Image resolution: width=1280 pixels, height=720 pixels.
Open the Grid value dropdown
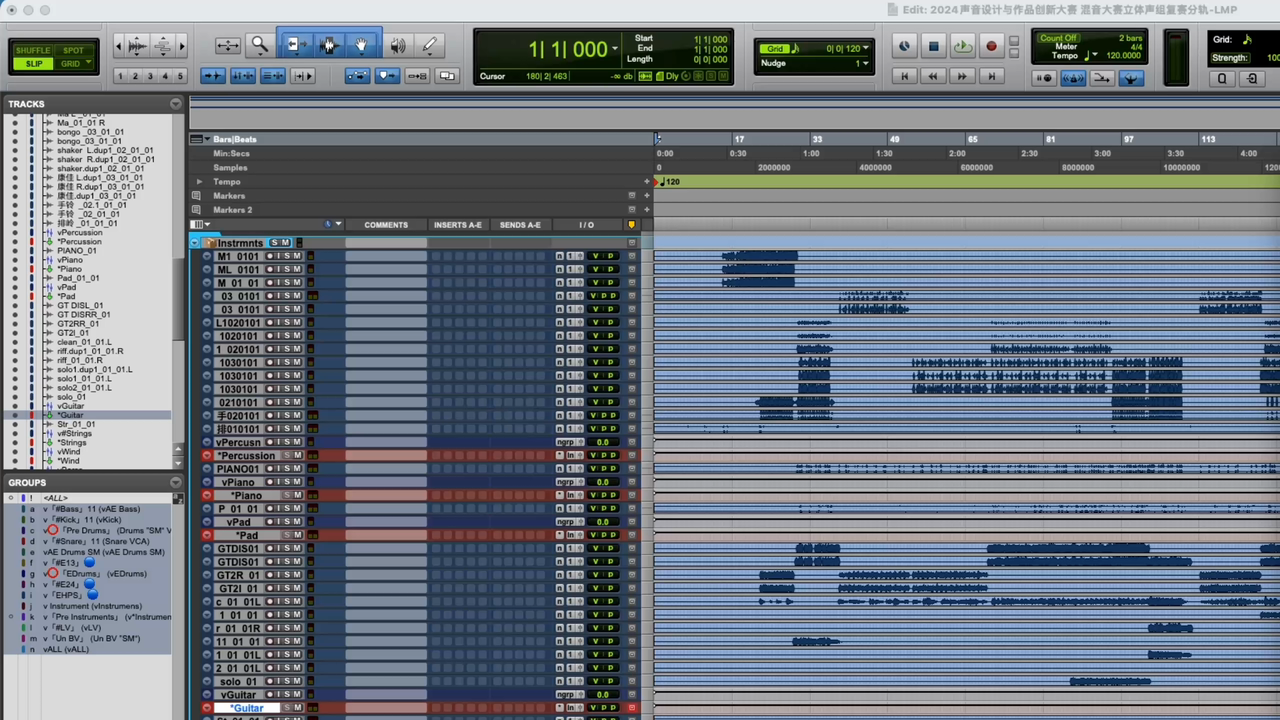click(865, 48)
